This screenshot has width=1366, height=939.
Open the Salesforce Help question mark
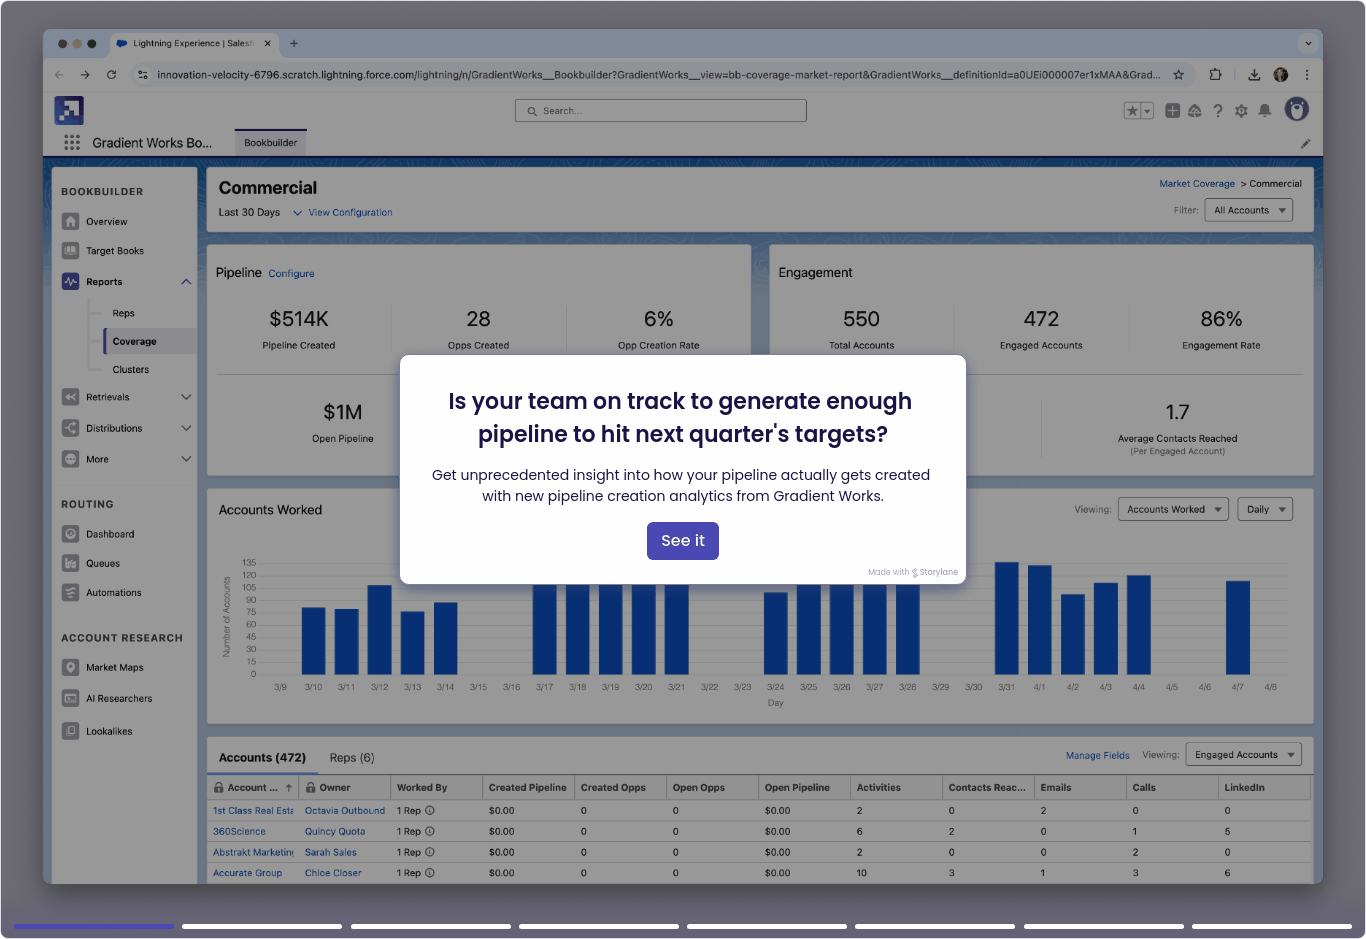[x=1218, y=111]
